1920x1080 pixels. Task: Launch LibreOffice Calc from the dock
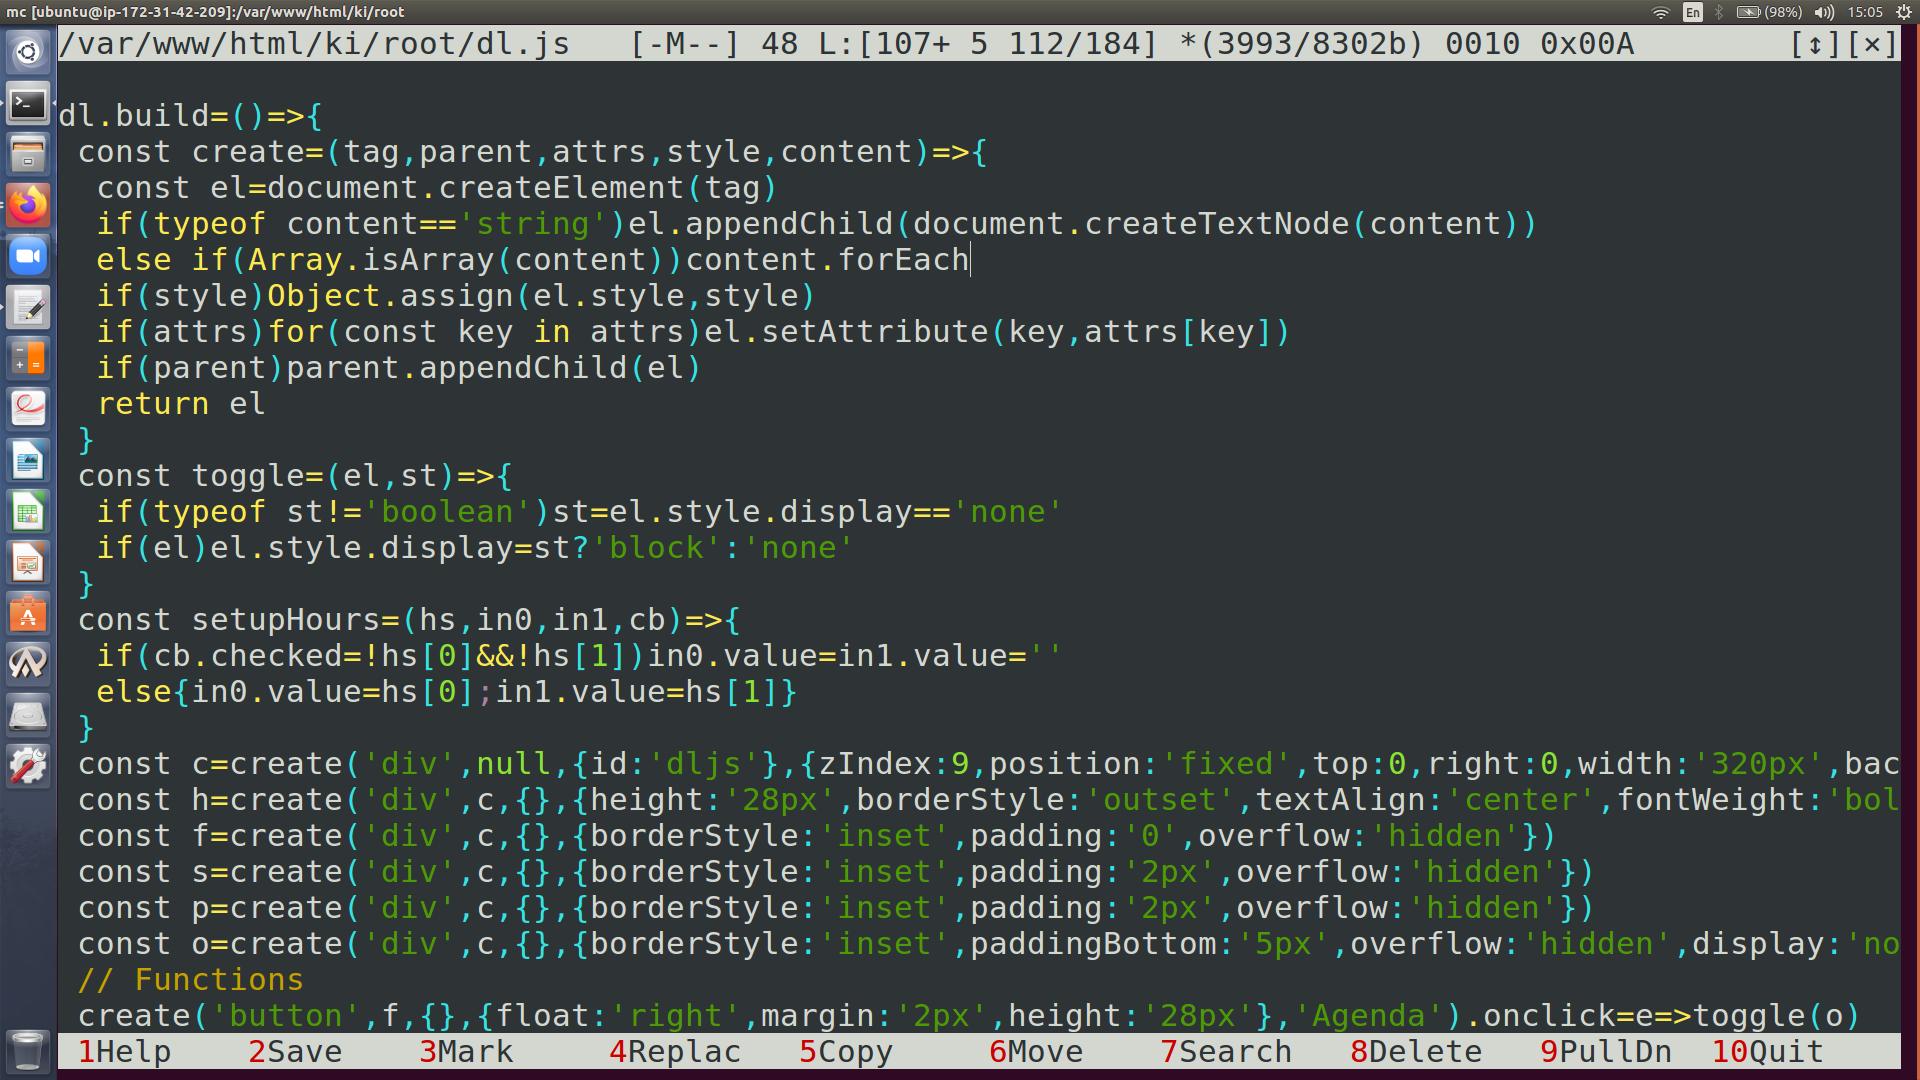(28, 512)
